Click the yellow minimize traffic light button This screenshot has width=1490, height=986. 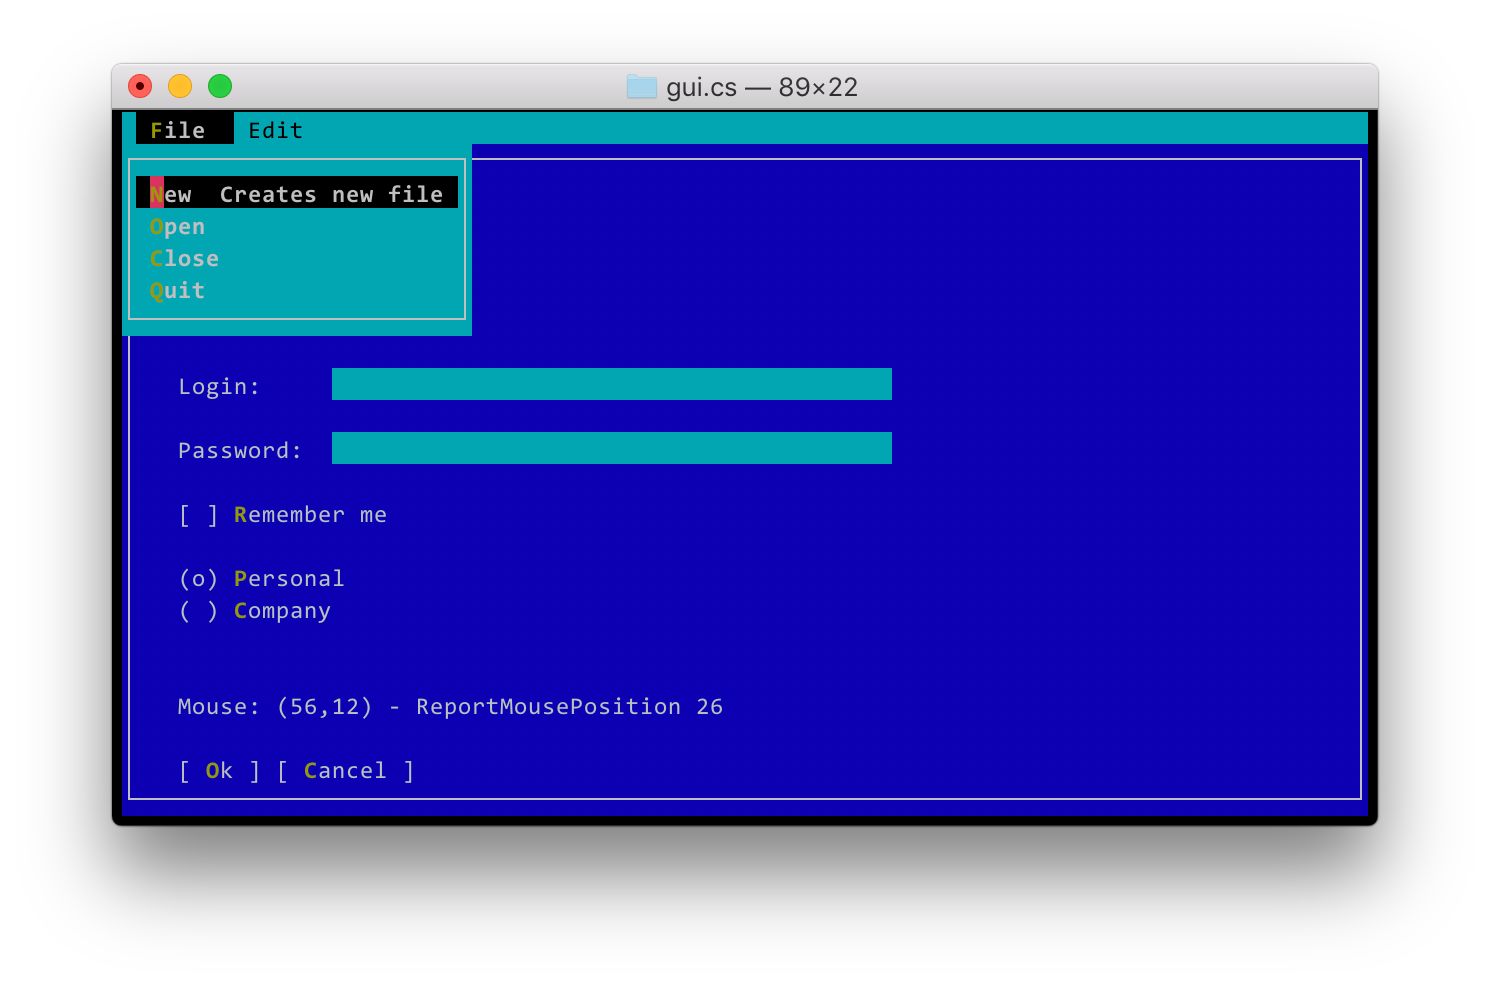click(x=180, y=87)
